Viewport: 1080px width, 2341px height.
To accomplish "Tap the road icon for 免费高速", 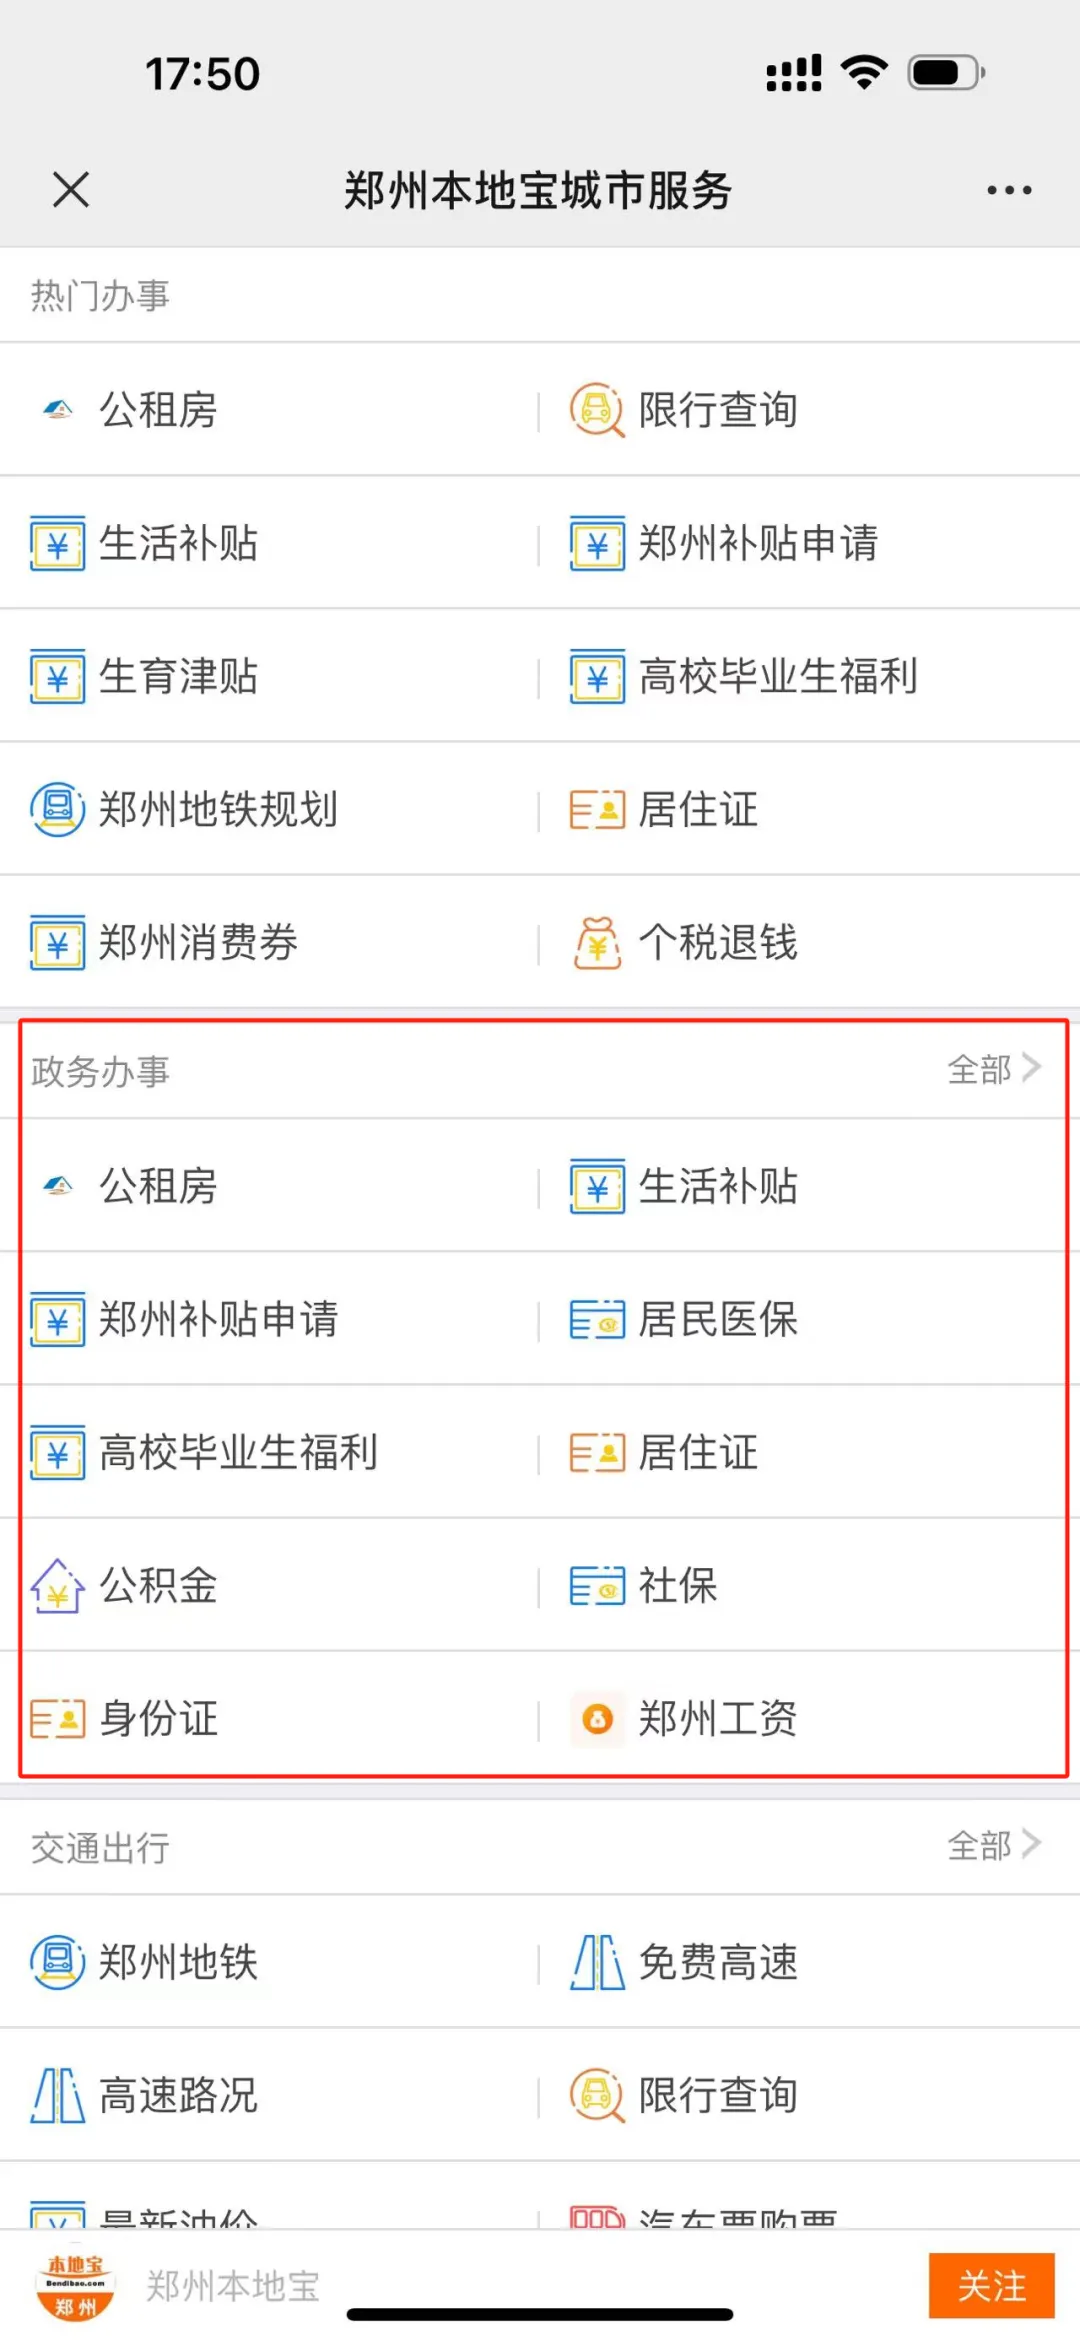I will tap(597, 1962).
